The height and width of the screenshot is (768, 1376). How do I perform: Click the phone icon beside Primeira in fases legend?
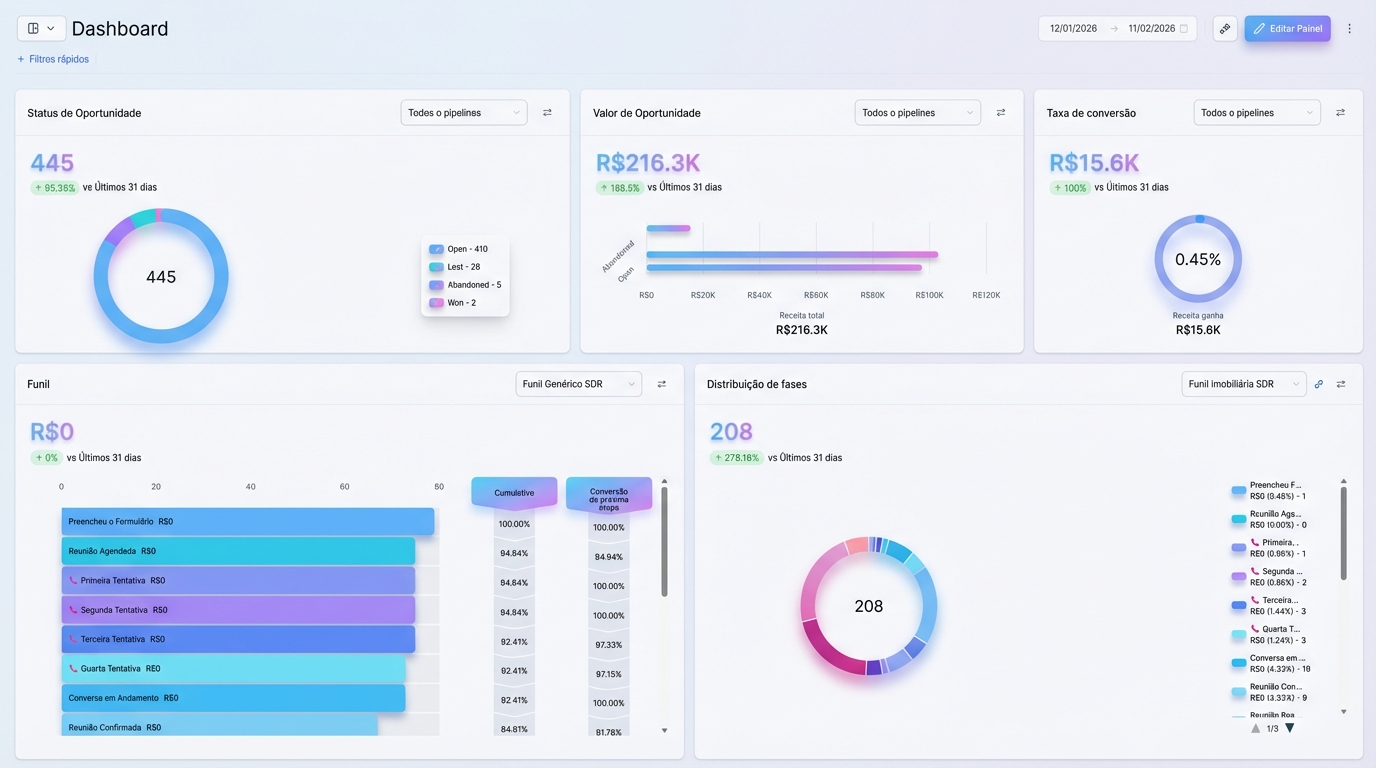click(1255, 542)
